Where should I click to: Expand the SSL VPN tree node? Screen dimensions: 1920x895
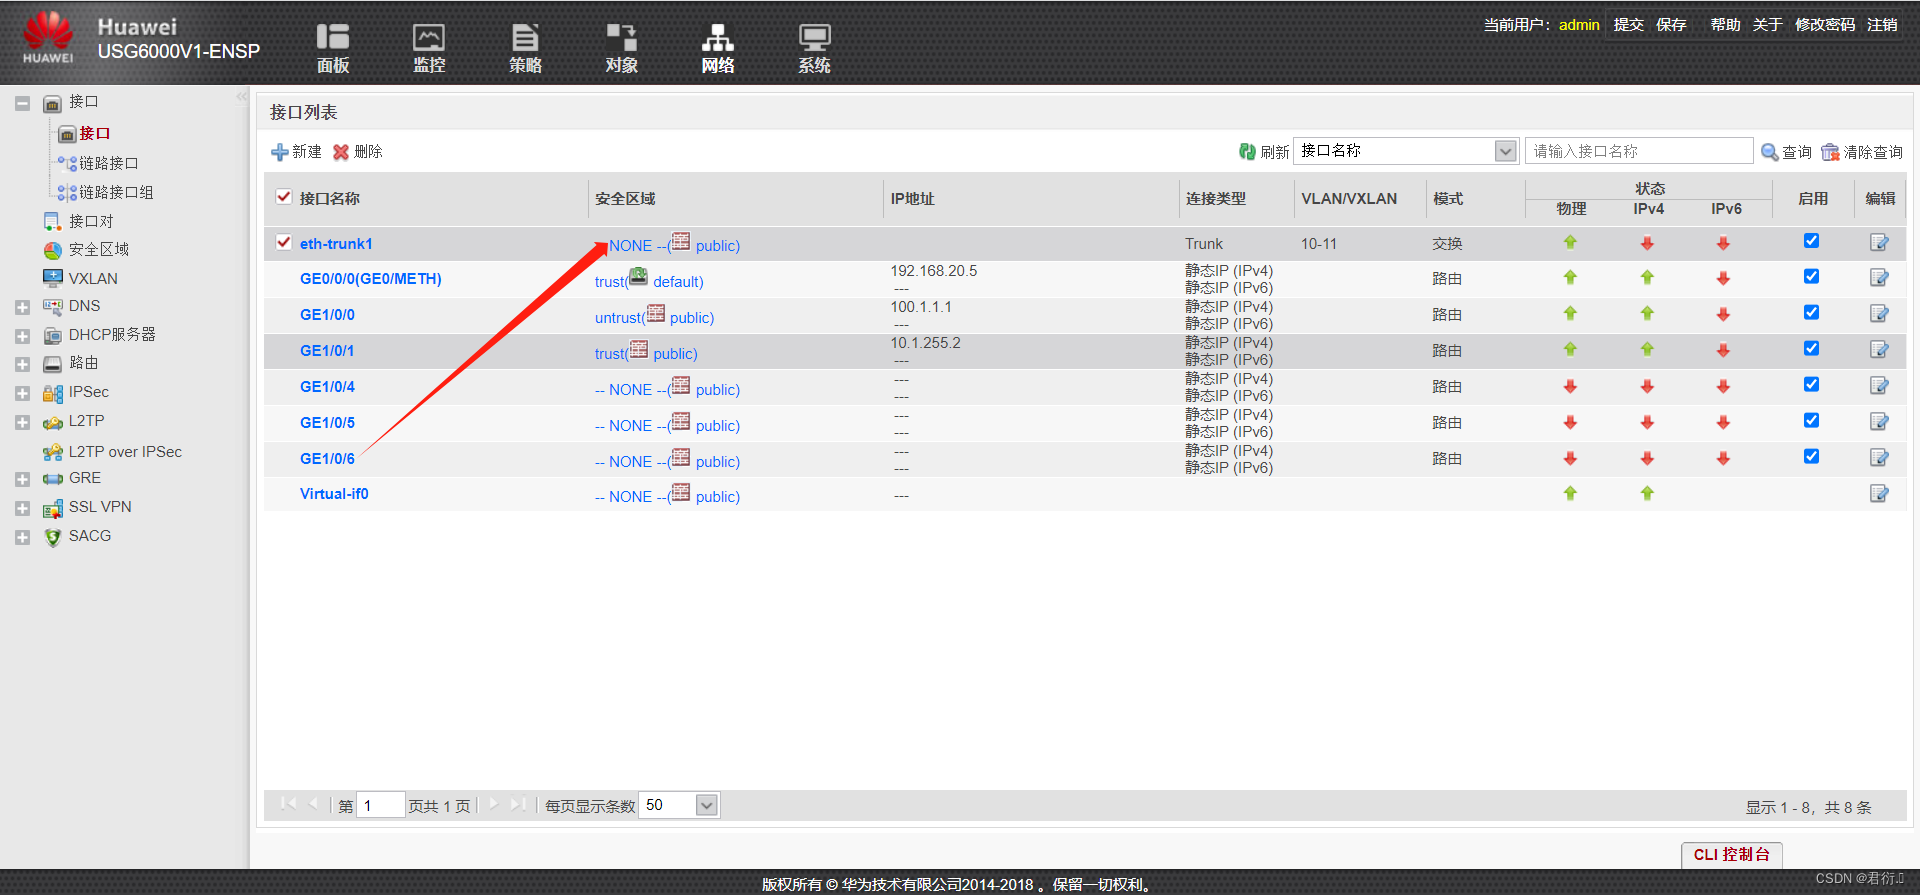pyautogui.click(x=22, y=509)
